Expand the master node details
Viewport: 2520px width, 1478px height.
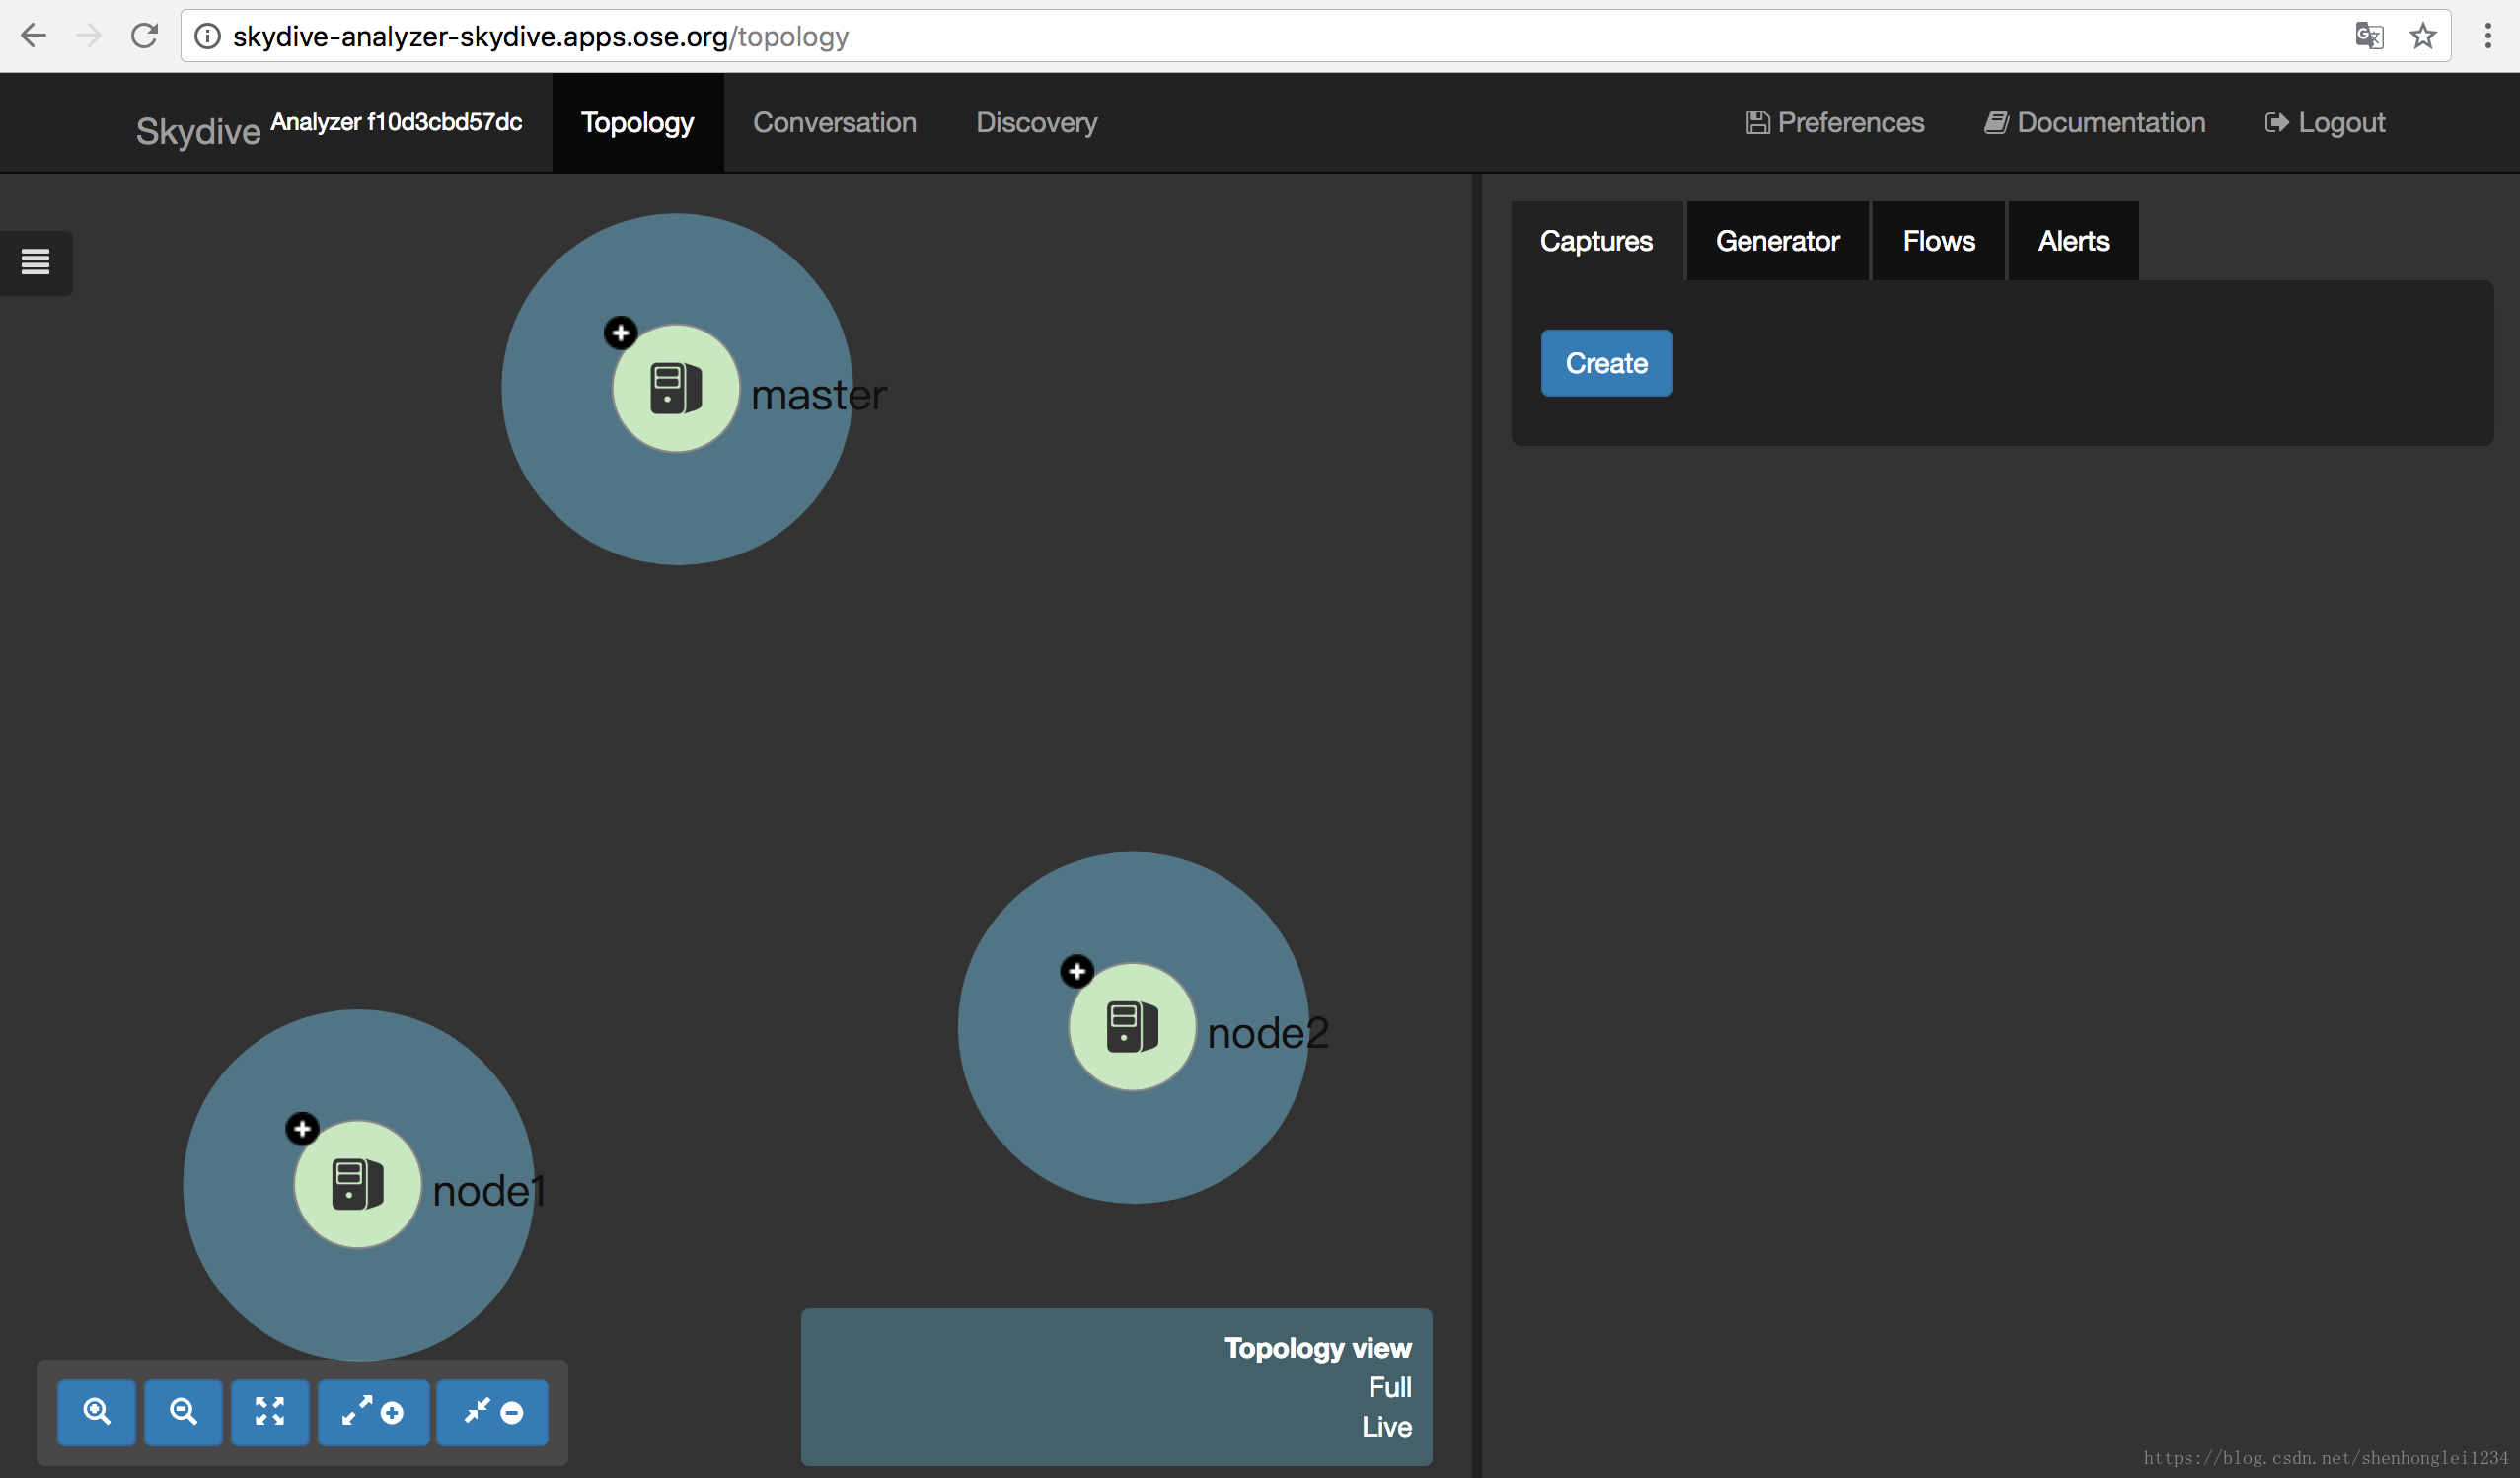[x=623, y=333]
